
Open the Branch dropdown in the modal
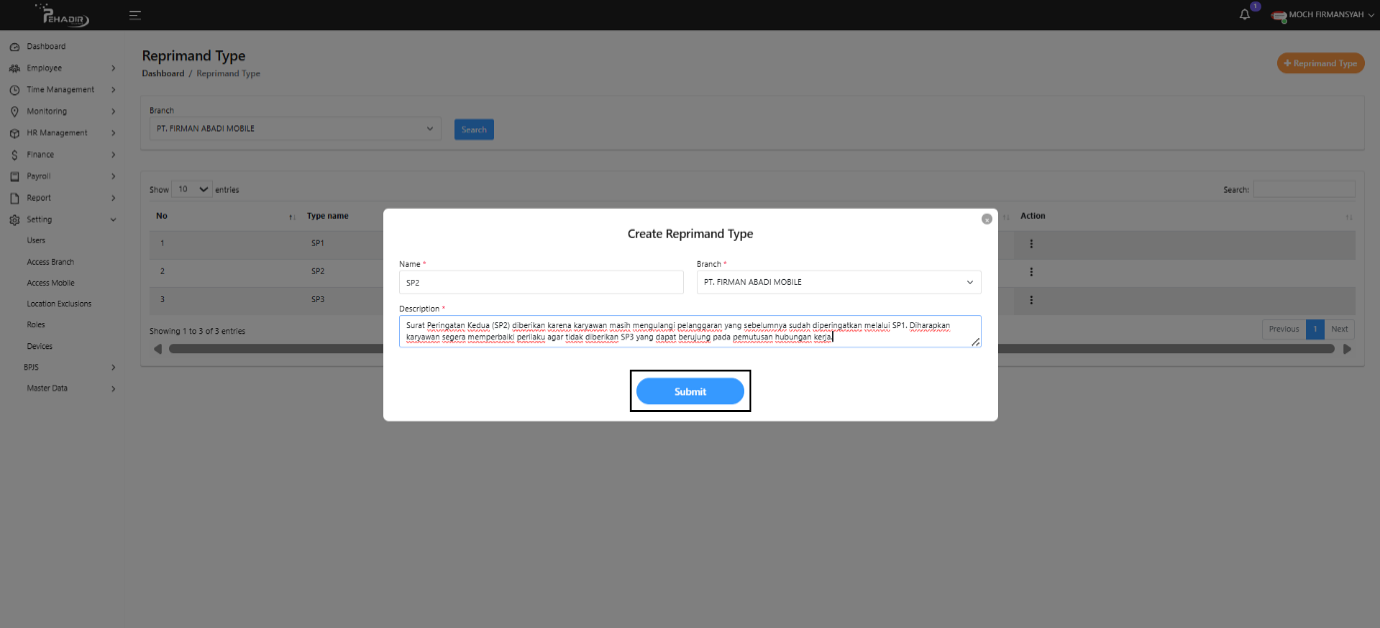pyautogui.click(x=838, y=282)
